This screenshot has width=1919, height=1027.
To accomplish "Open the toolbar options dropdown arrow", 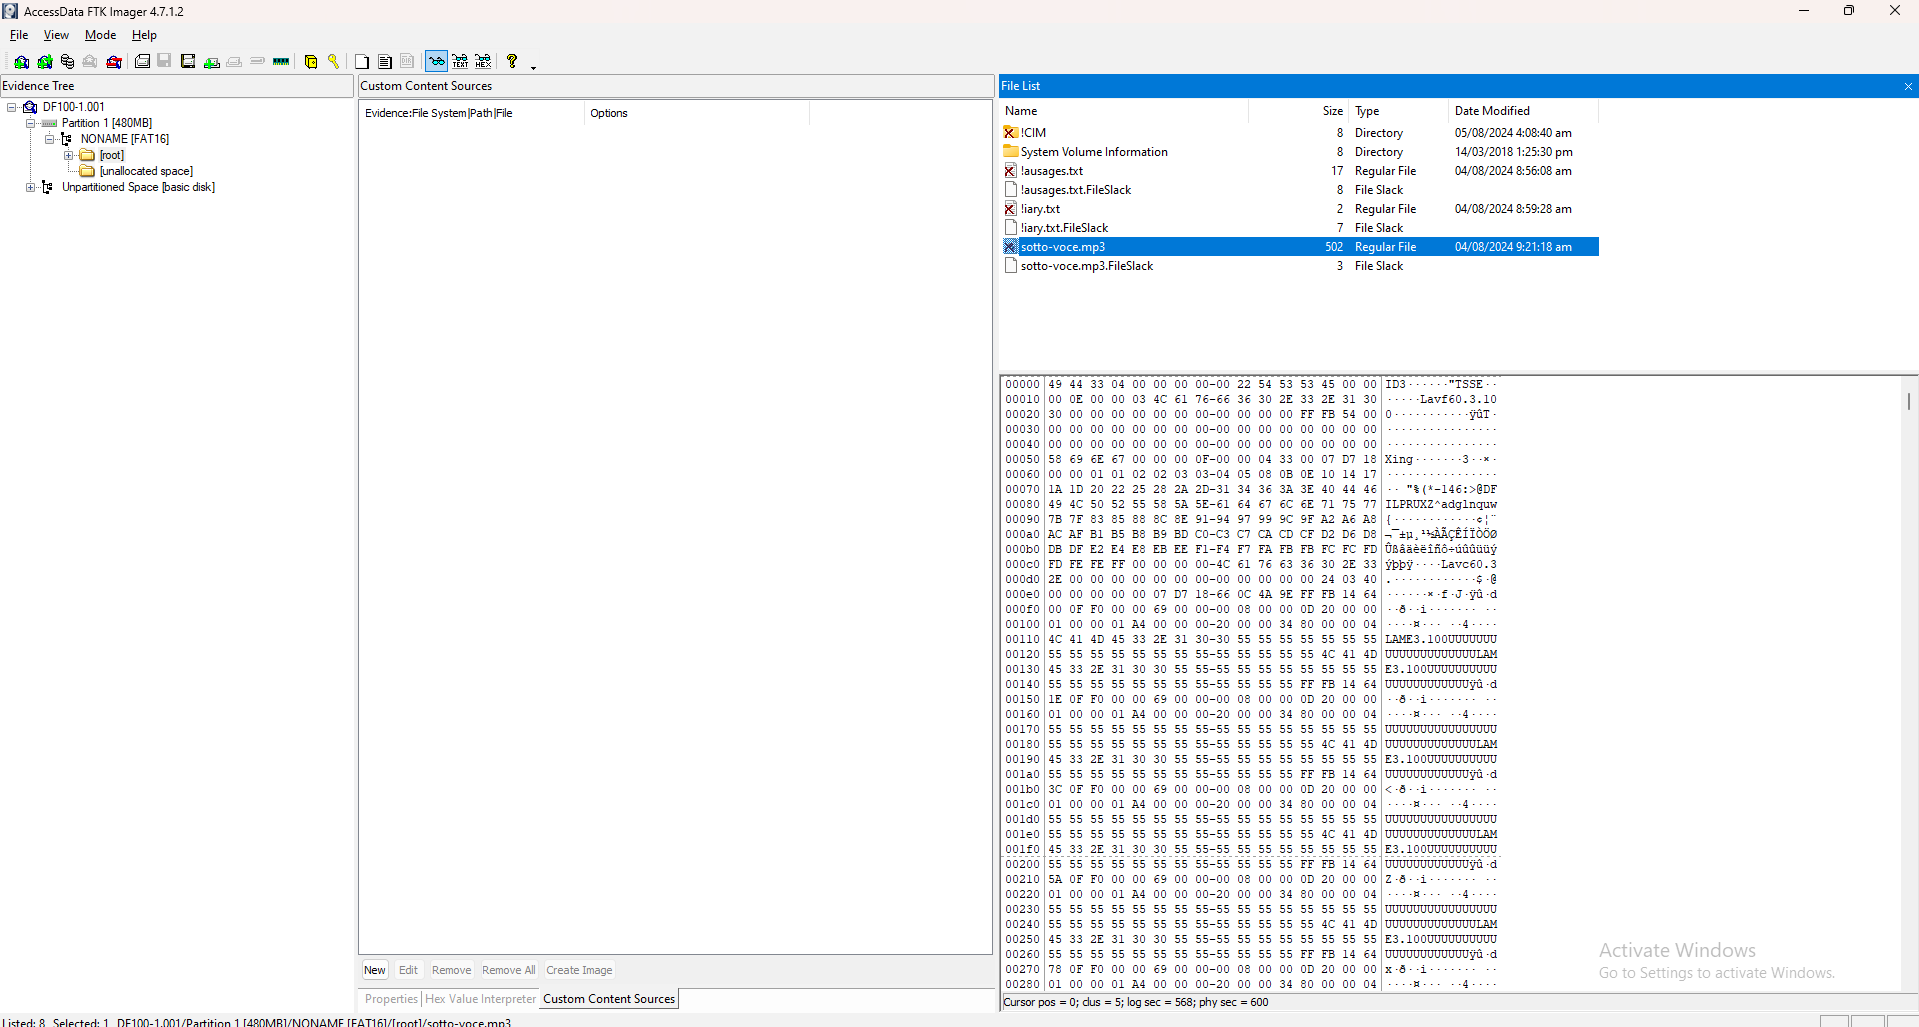I will 533,66.
